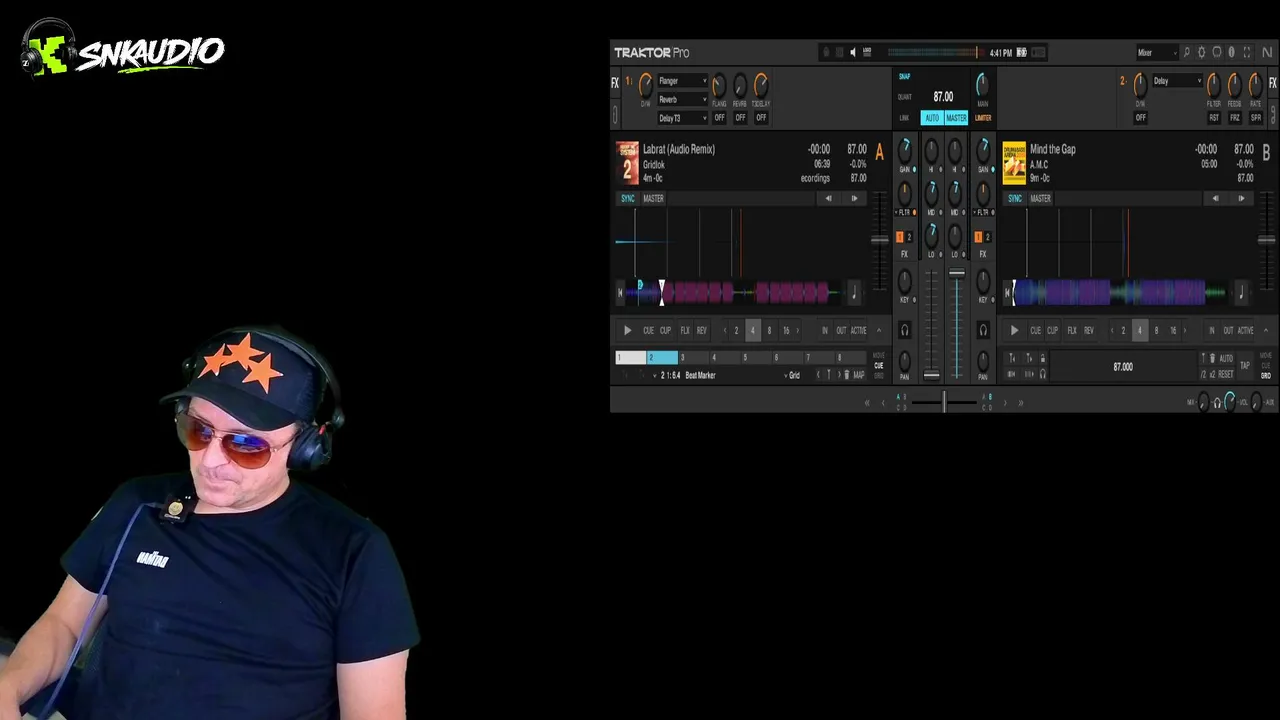Click RESET in Deck B grid panel
The image size is (1280, 720).
coord(1226,375)
